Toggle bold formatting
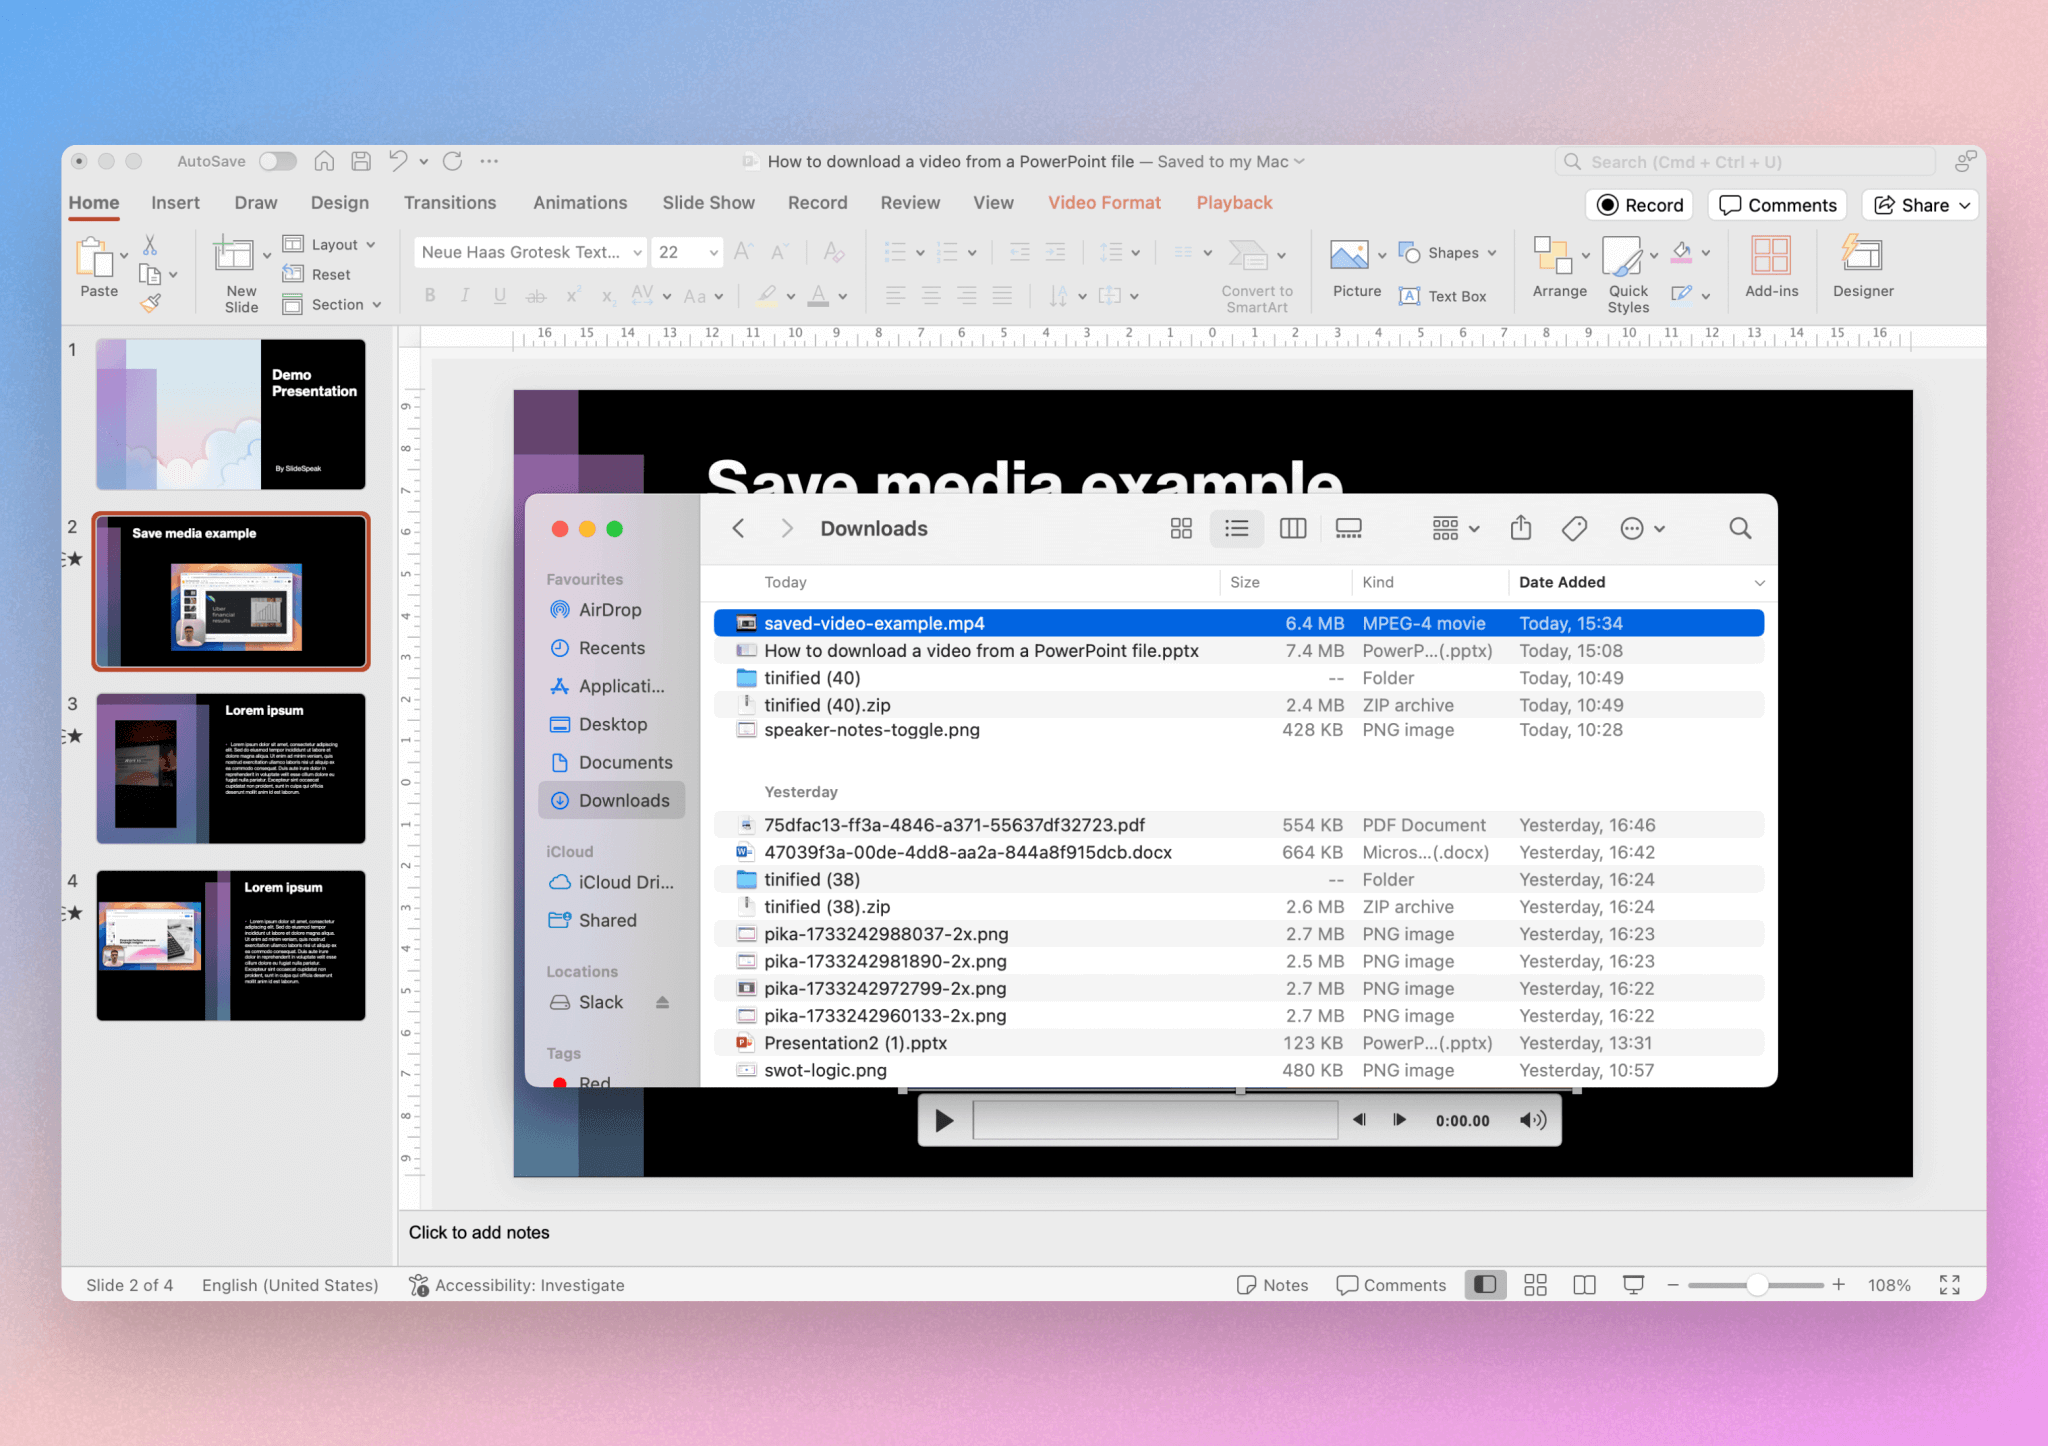Viewport: 2048px width, 1446px height. (x=430, y=295)
